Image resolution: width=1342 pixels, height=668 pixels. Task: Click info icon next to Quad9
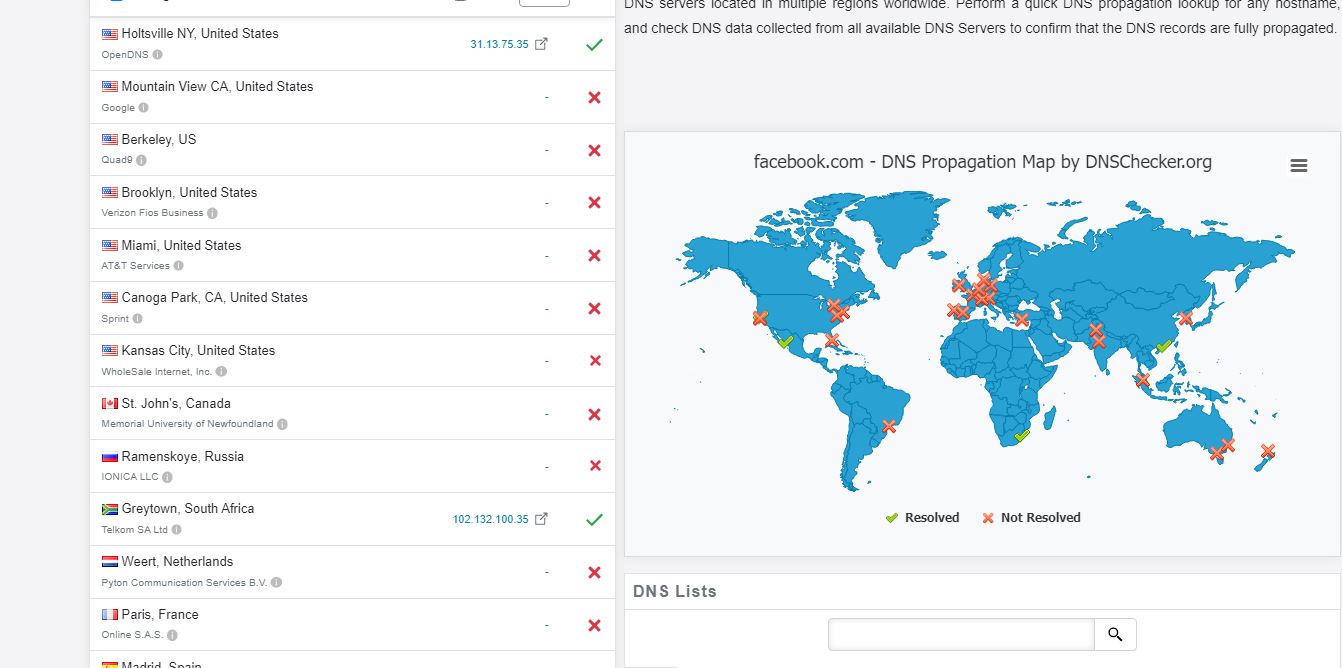tap(141, 160)
